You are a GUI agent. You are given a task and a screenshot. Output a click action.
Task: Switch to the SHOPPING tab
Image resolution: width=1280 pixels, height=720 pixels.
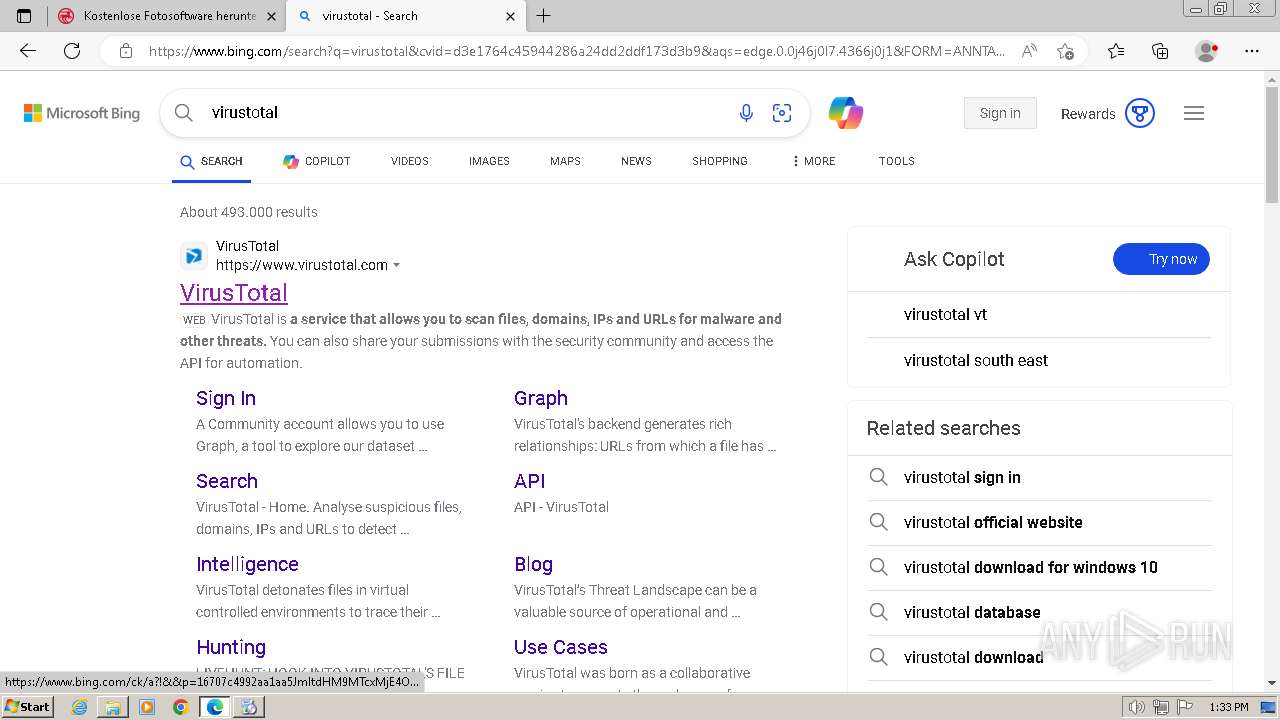pos(720,161)
